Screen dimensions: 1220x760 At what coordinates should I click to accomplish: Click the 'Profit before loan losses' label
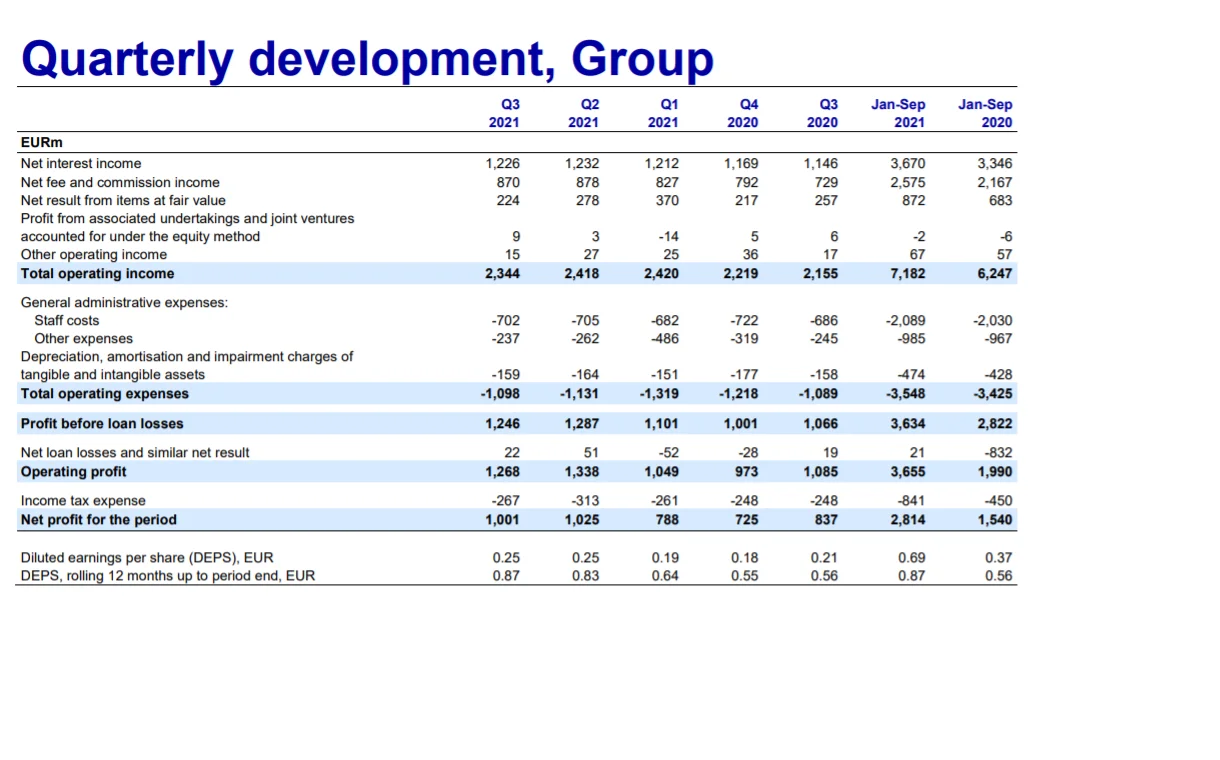(x=102, y=423)
